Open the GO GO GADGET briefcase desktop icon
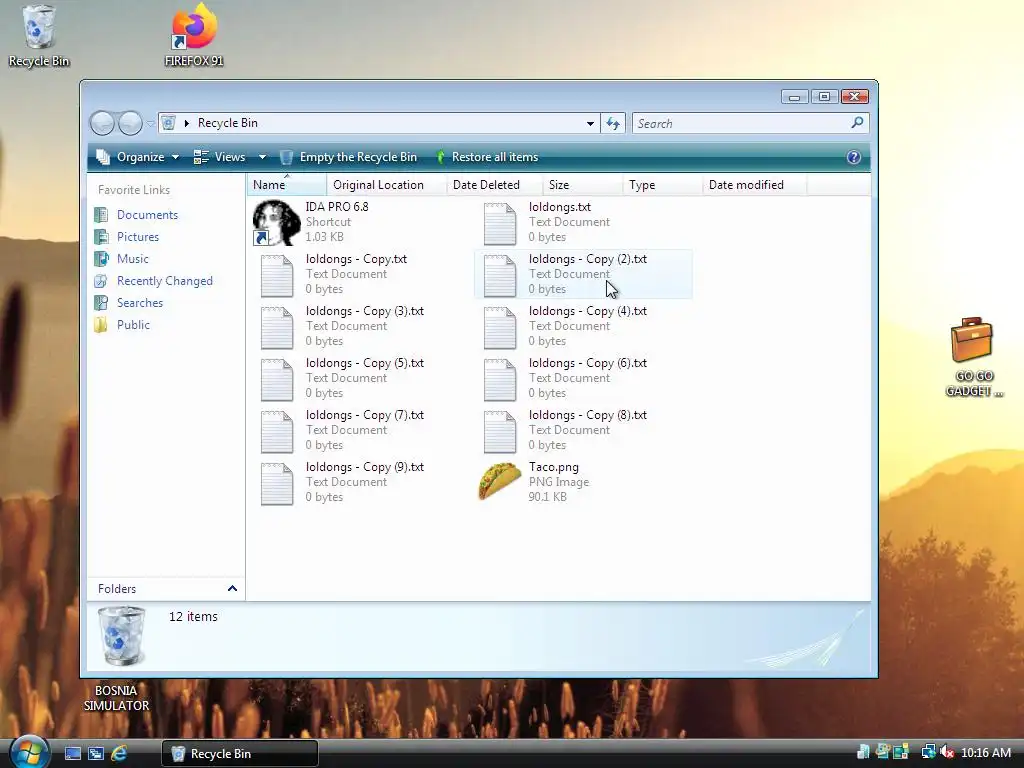The image size is (1024, 768). (x=974, y=357)
